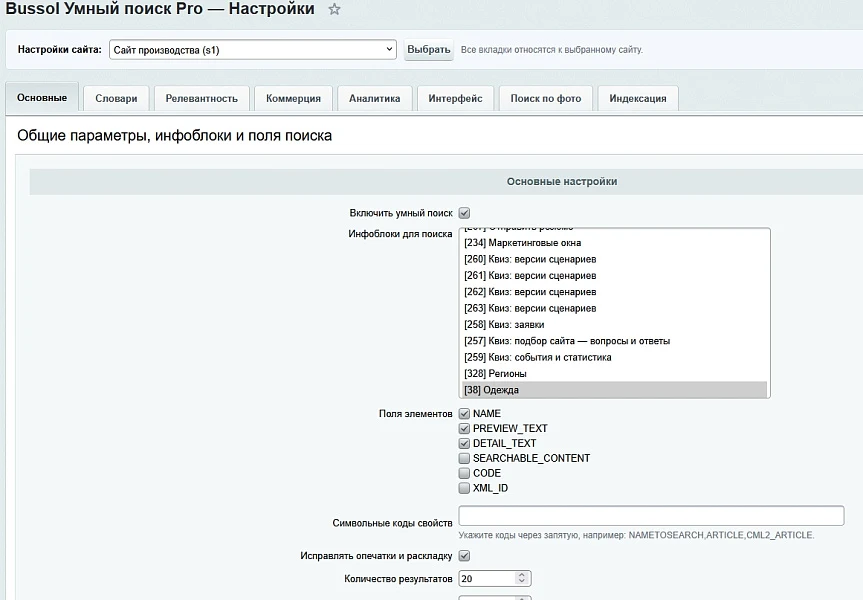The image size is (863, 600).
Task: Toggle the PREVIEW_TEXT checkbox
Action: tap(465, 428)
